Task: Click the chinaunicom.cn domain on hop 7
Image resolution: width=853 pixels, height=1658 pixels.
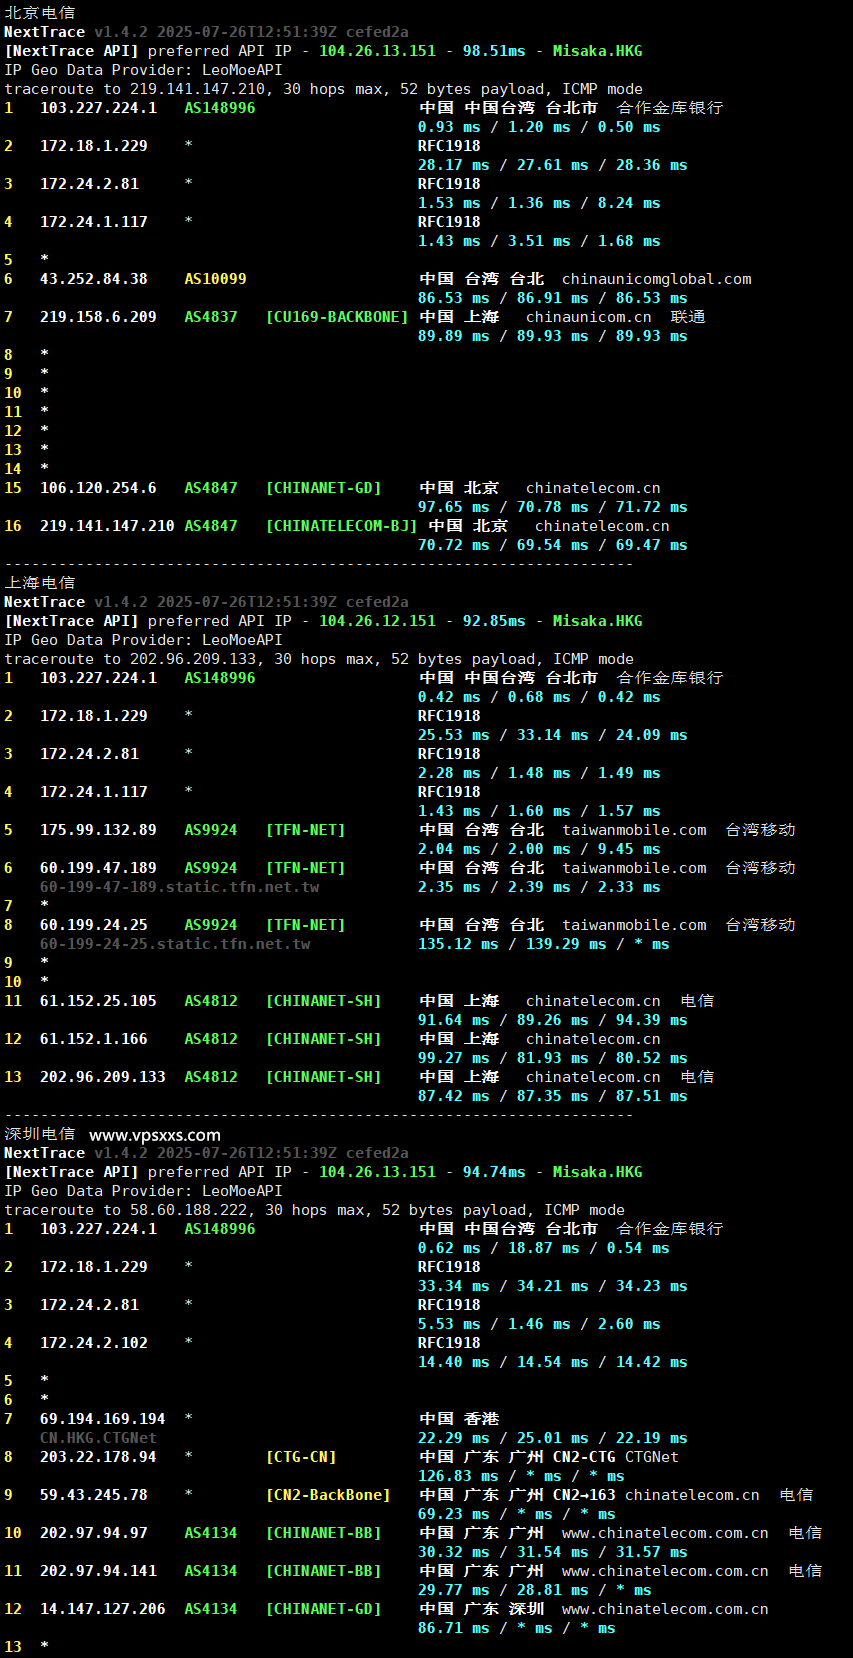Action: (589, 317)
